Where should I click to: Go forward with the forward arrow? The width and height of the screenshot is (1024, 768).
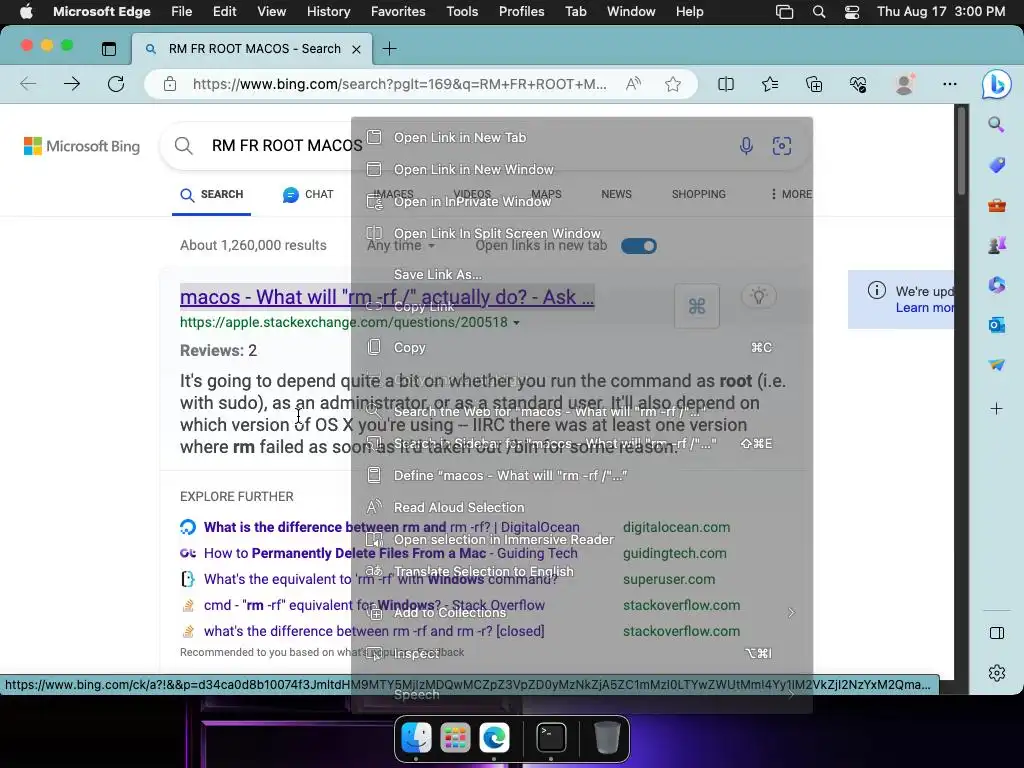click(x=72, y=84)
